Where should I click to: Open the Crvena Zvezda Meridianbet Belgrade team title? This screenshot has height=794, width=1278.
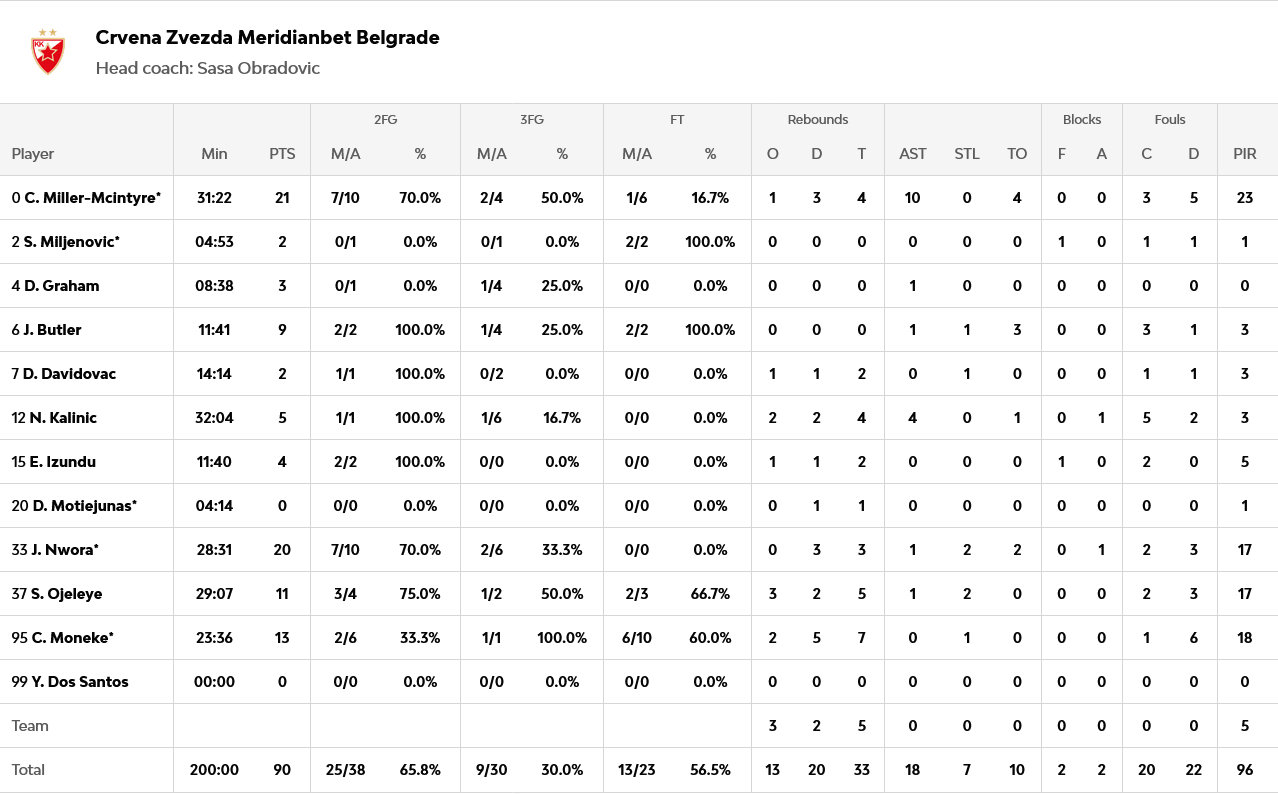267,38
